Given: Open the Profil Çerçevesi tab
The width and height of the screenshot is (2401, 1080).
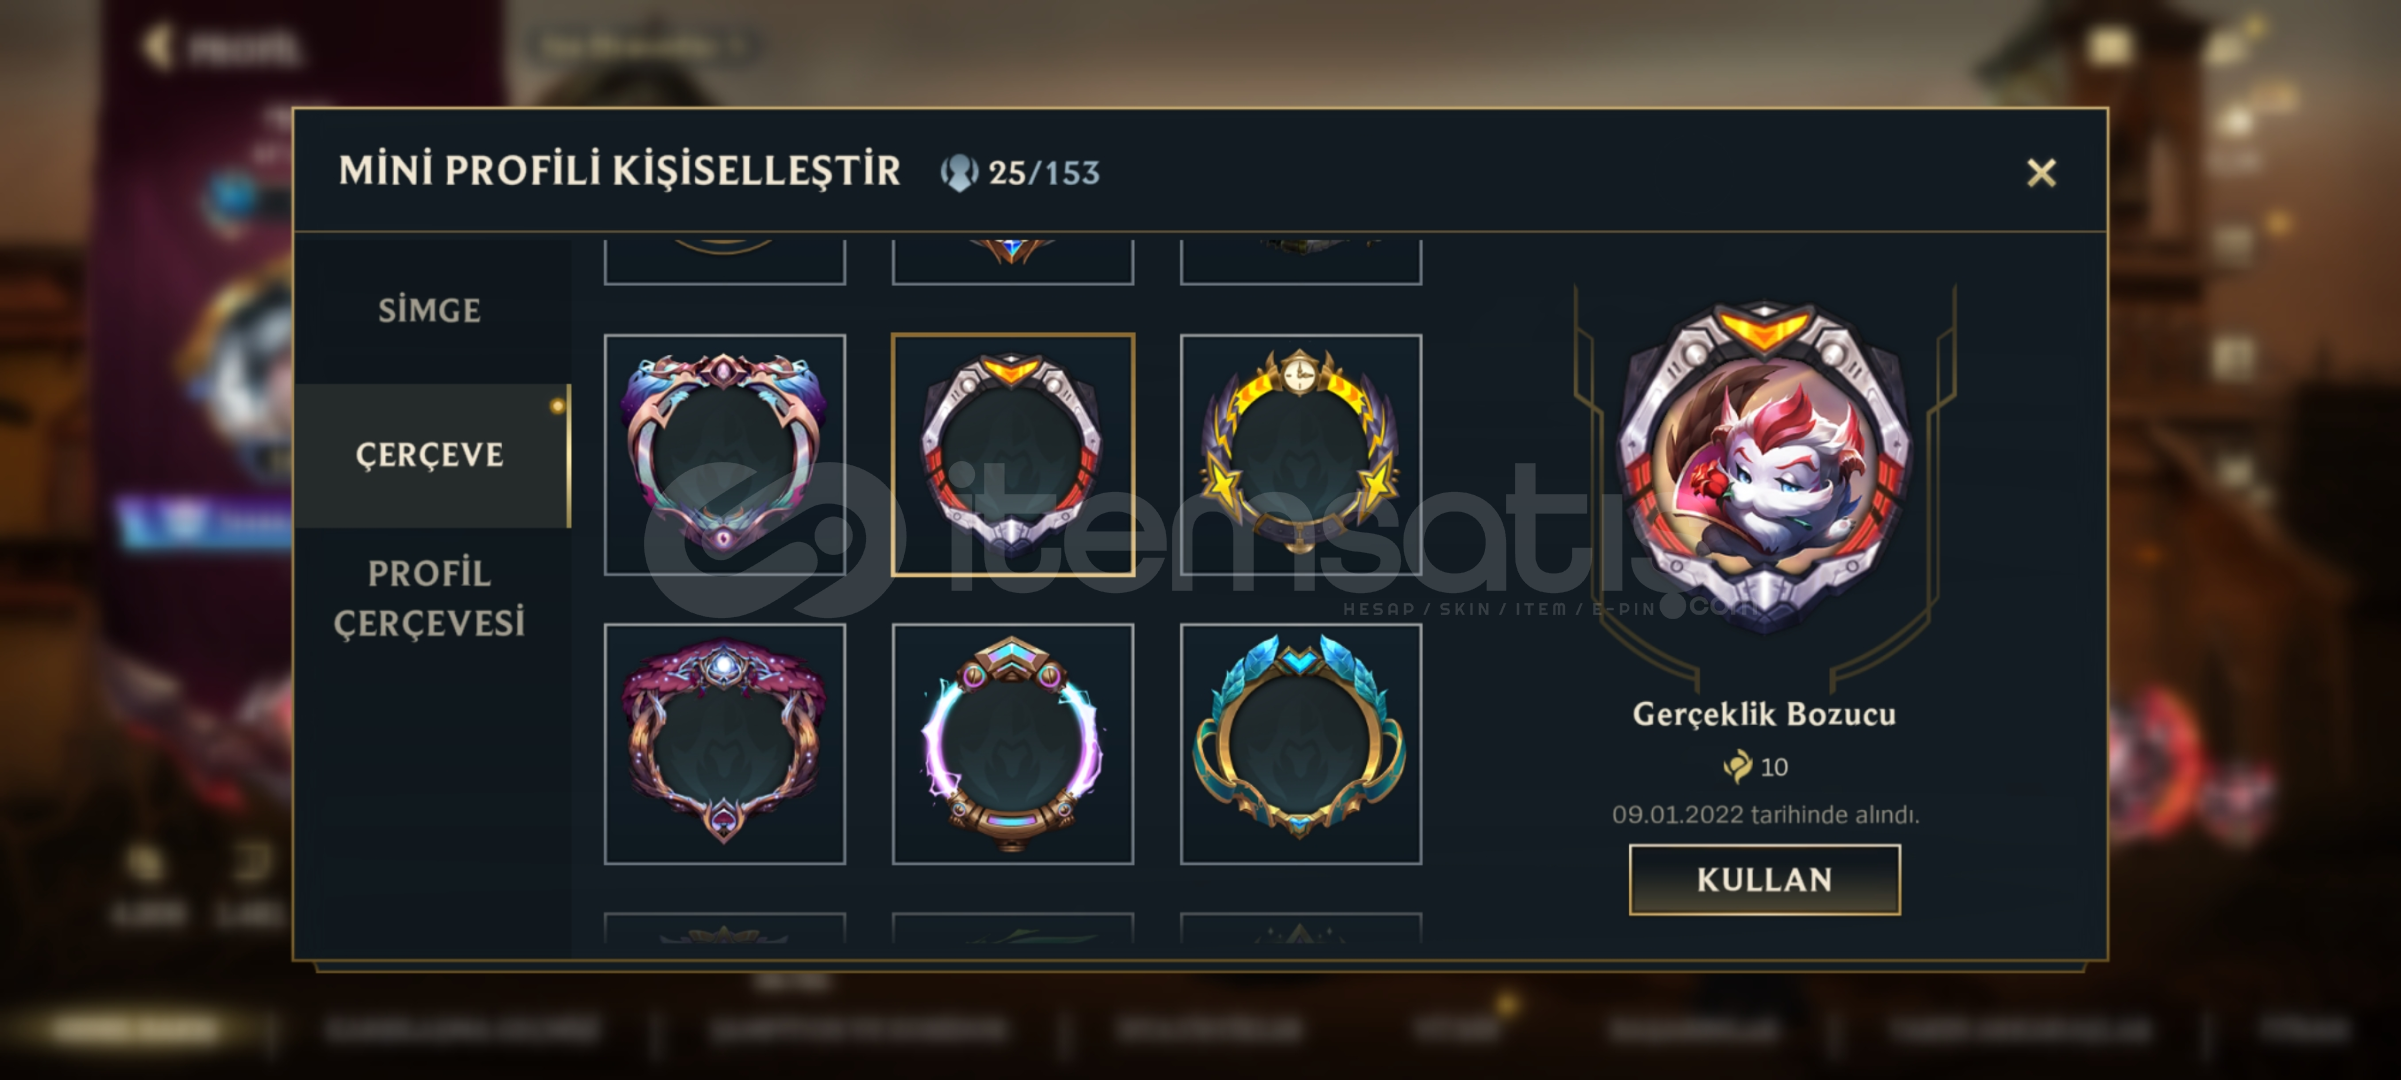Looking at the screenshot, I should point(430,598).
